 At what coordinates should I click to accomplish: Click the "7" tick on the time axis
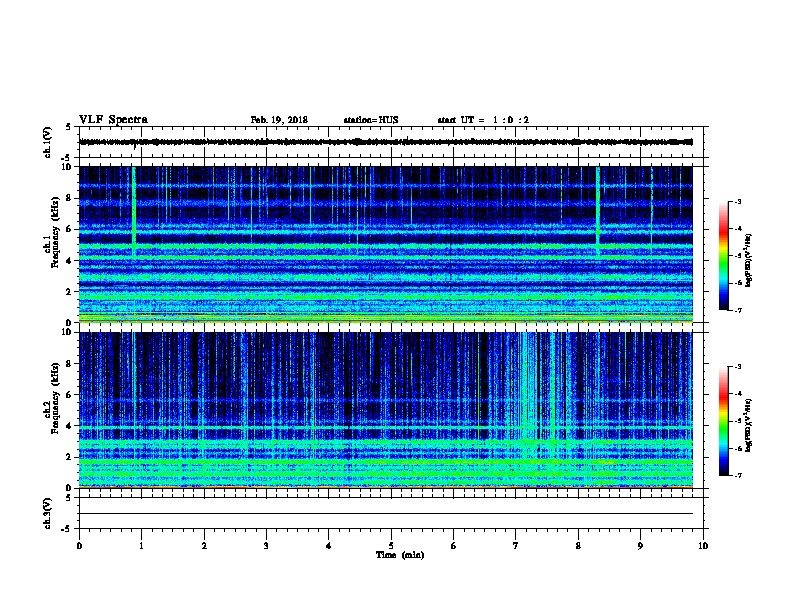click(x=516, y=546)
